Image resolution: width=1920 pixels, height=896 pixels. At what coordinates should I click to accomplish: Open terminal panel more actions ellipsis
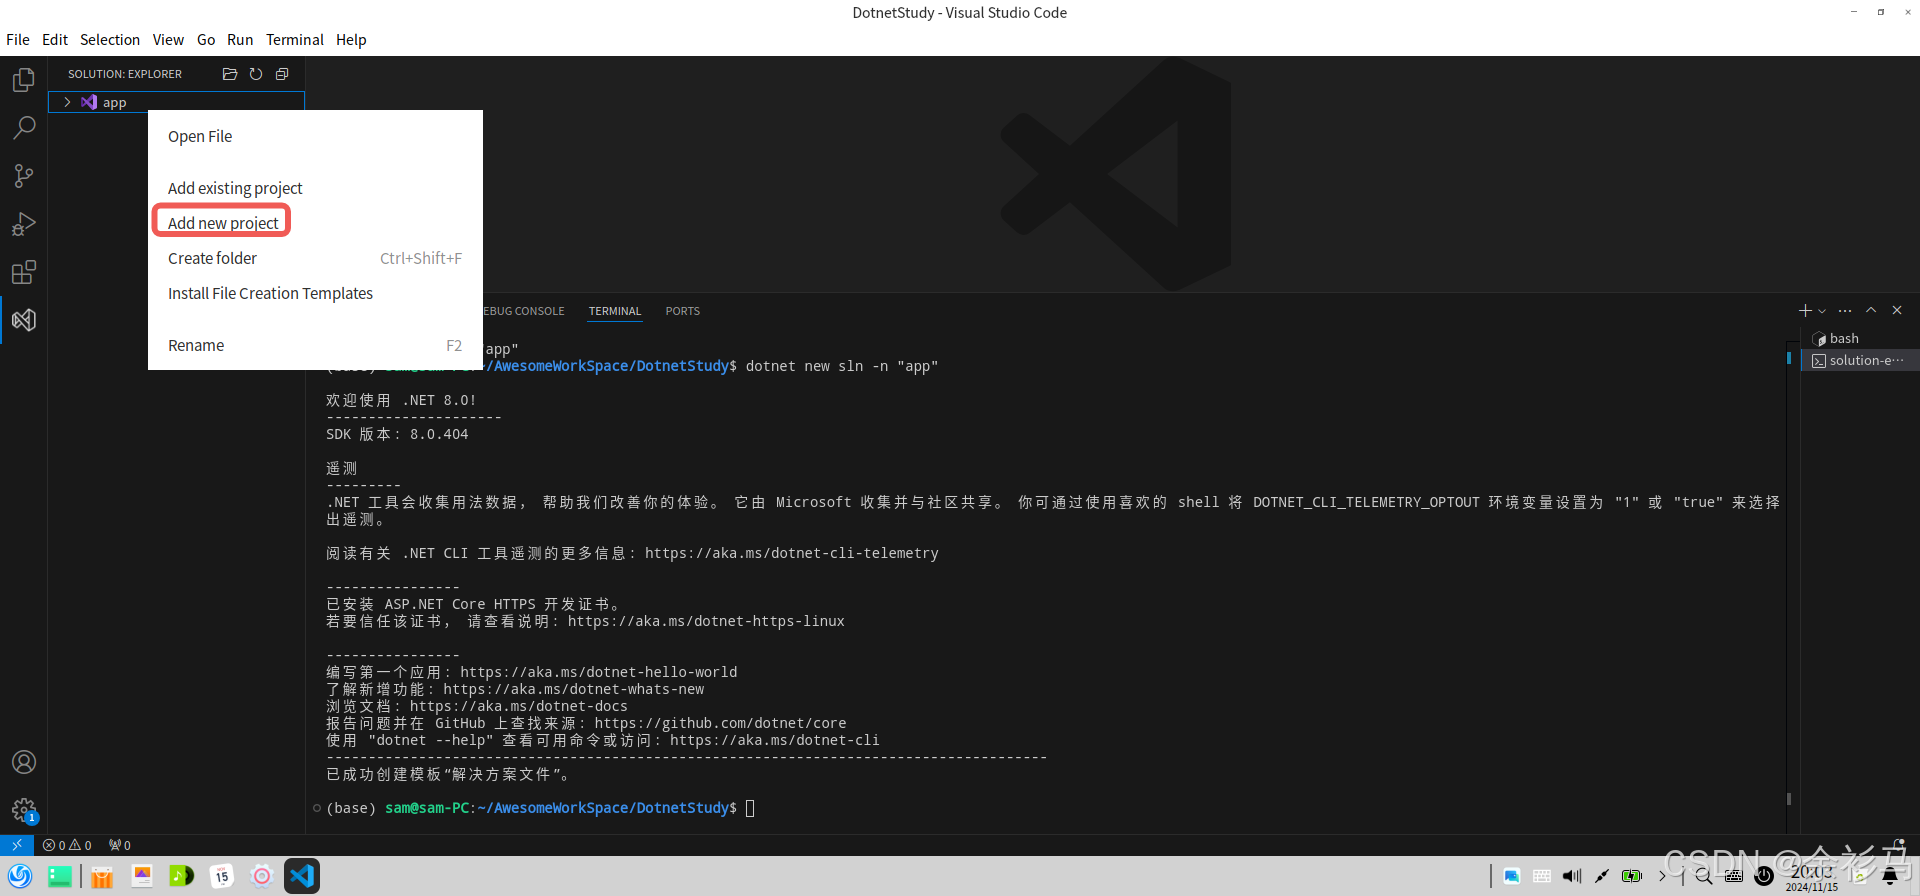1845,311
